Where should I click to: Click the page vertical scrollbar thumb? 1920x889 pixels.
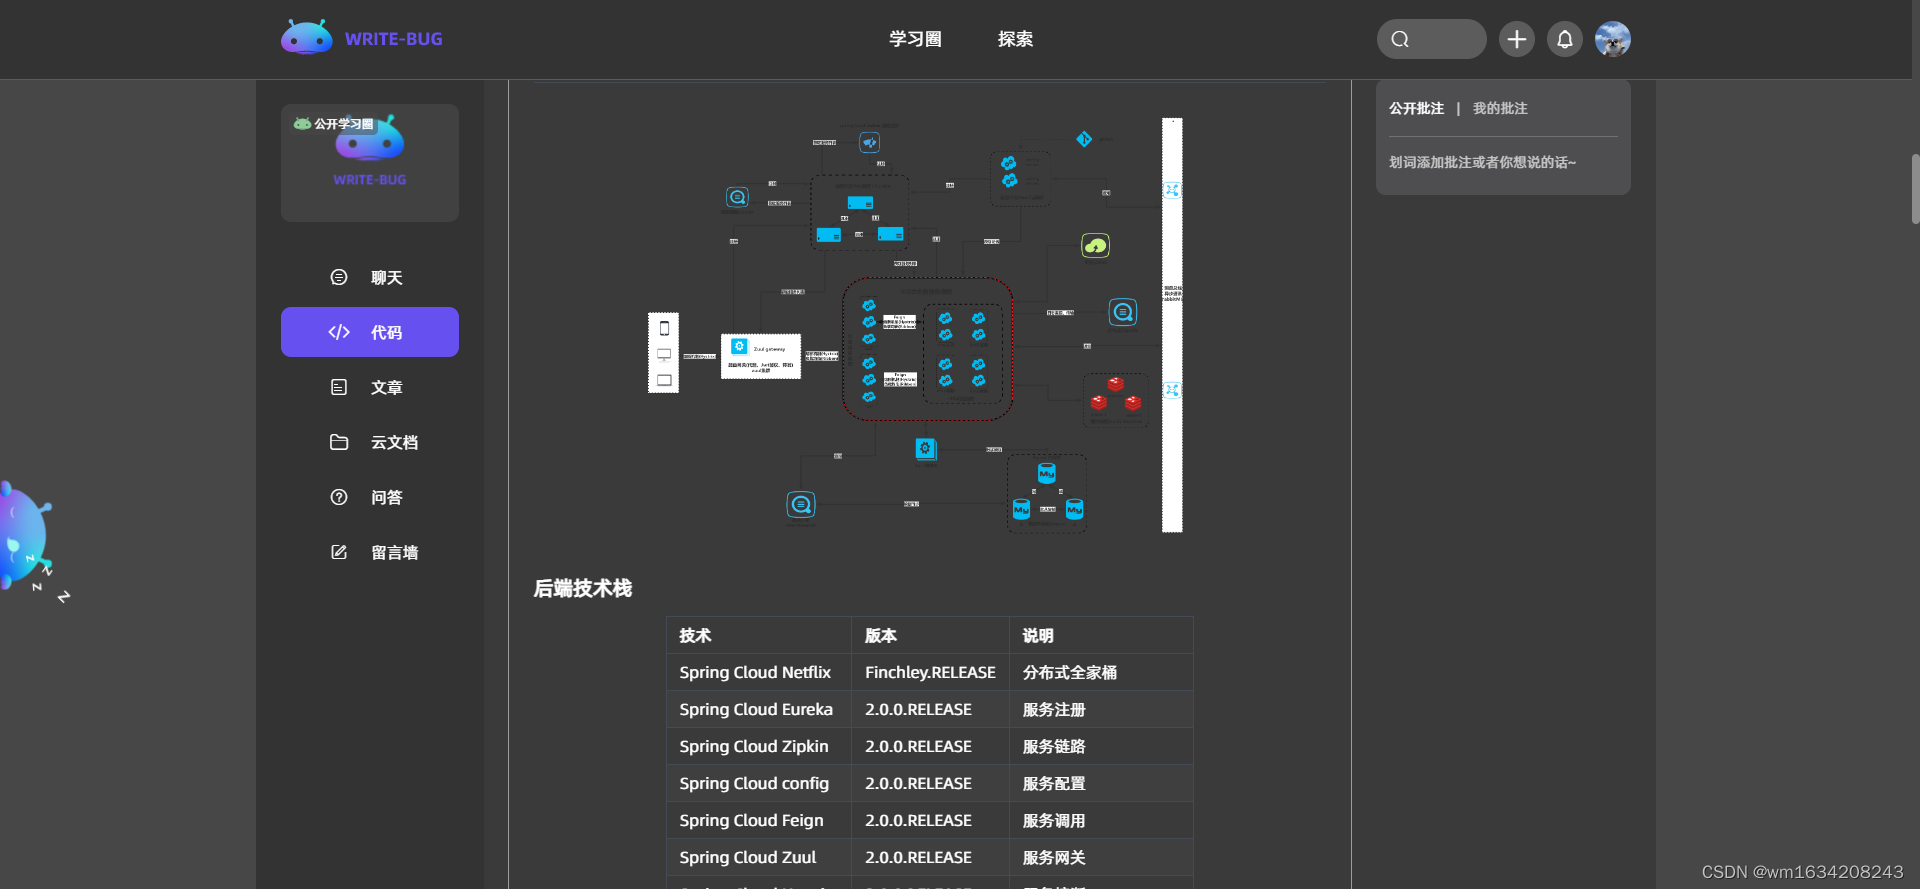1915,188
